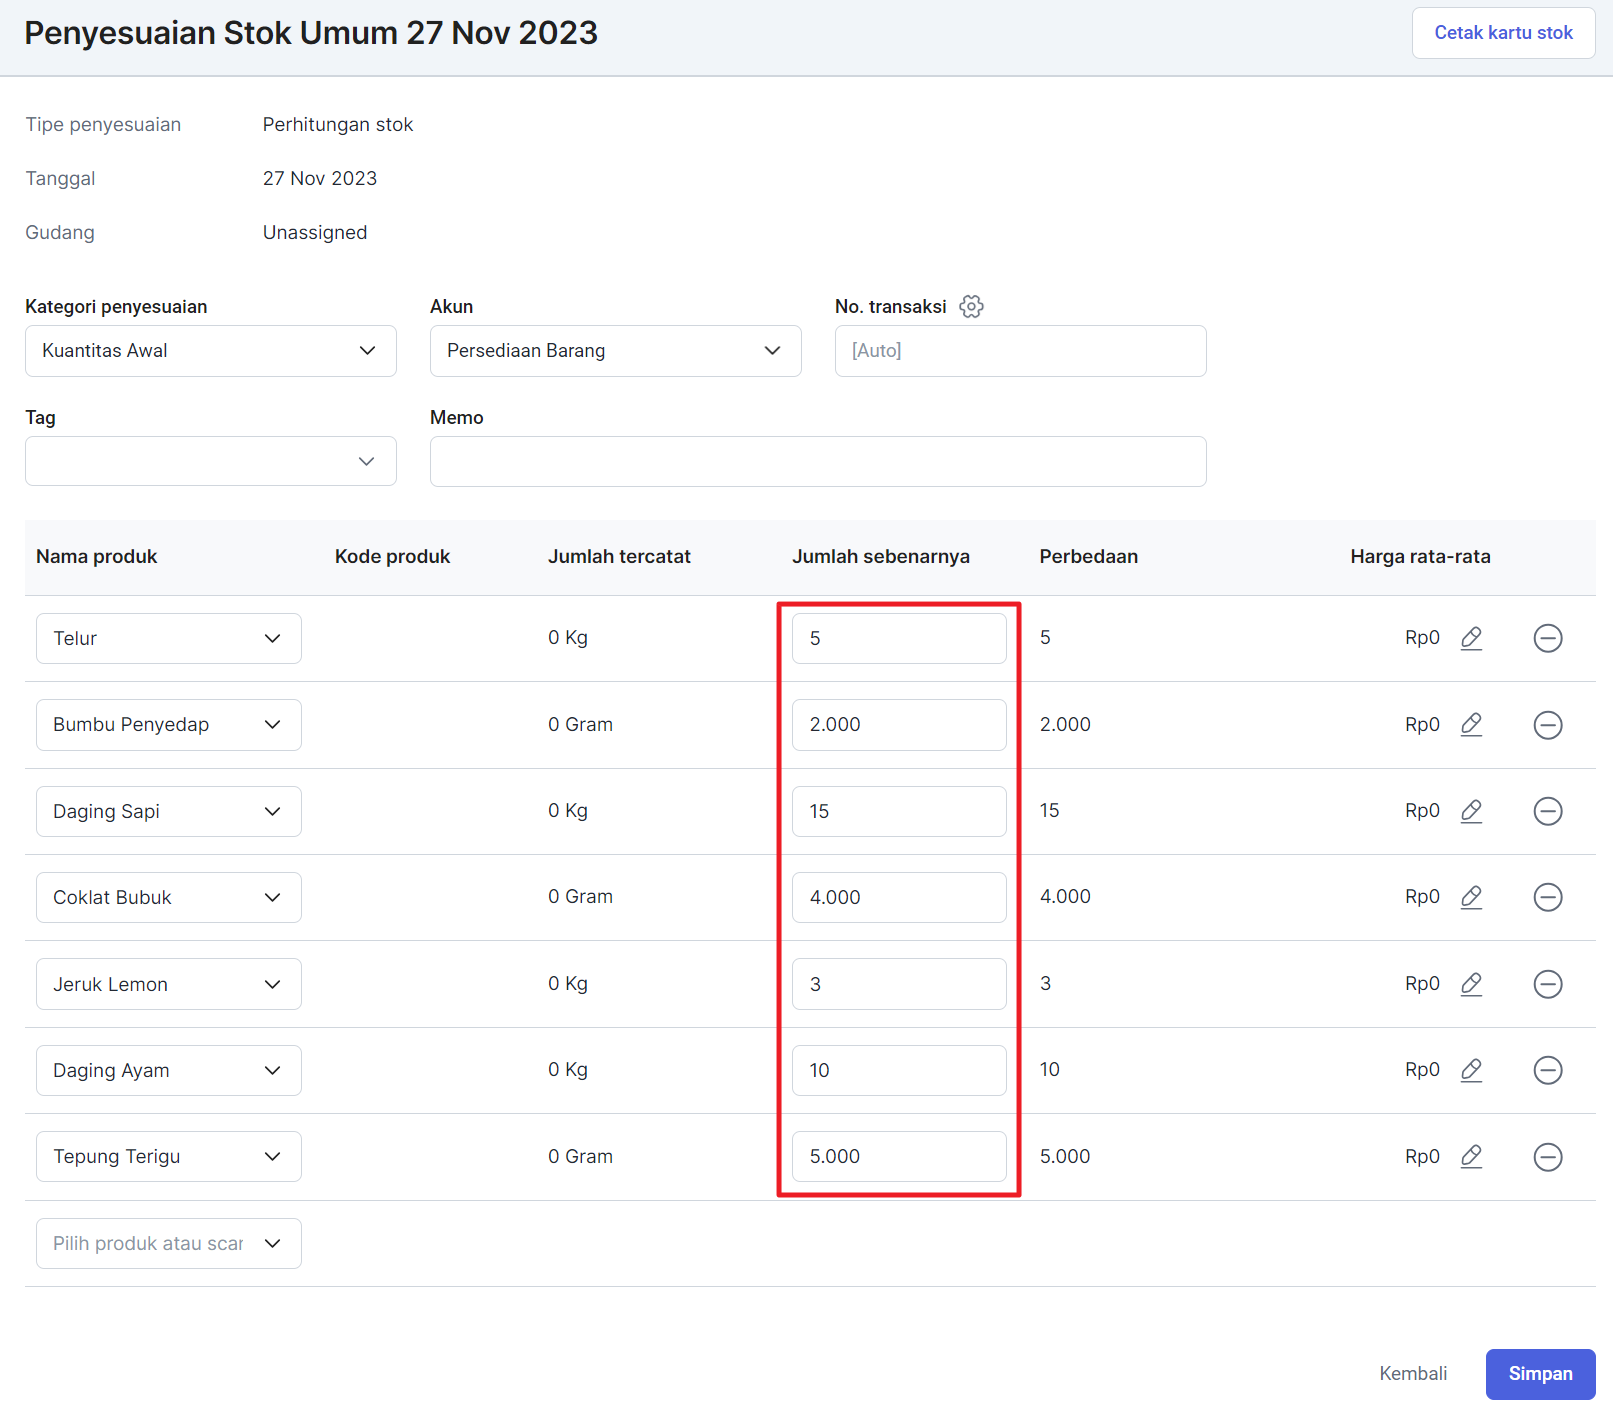Open Daging Ayam product dropdown
Screen dimensions: 1613x1420
point(169,1070)
